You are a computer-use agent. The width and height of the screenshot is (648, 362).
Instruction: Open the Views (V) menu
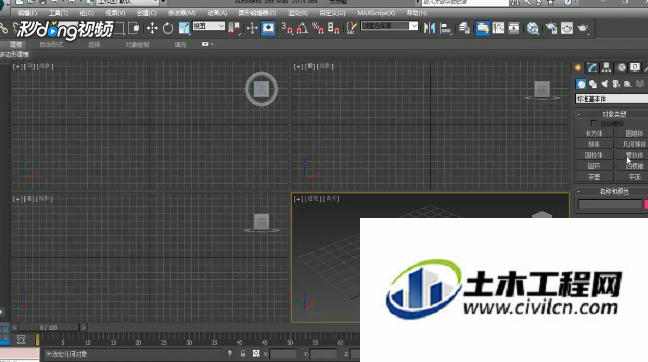[115, 13]
